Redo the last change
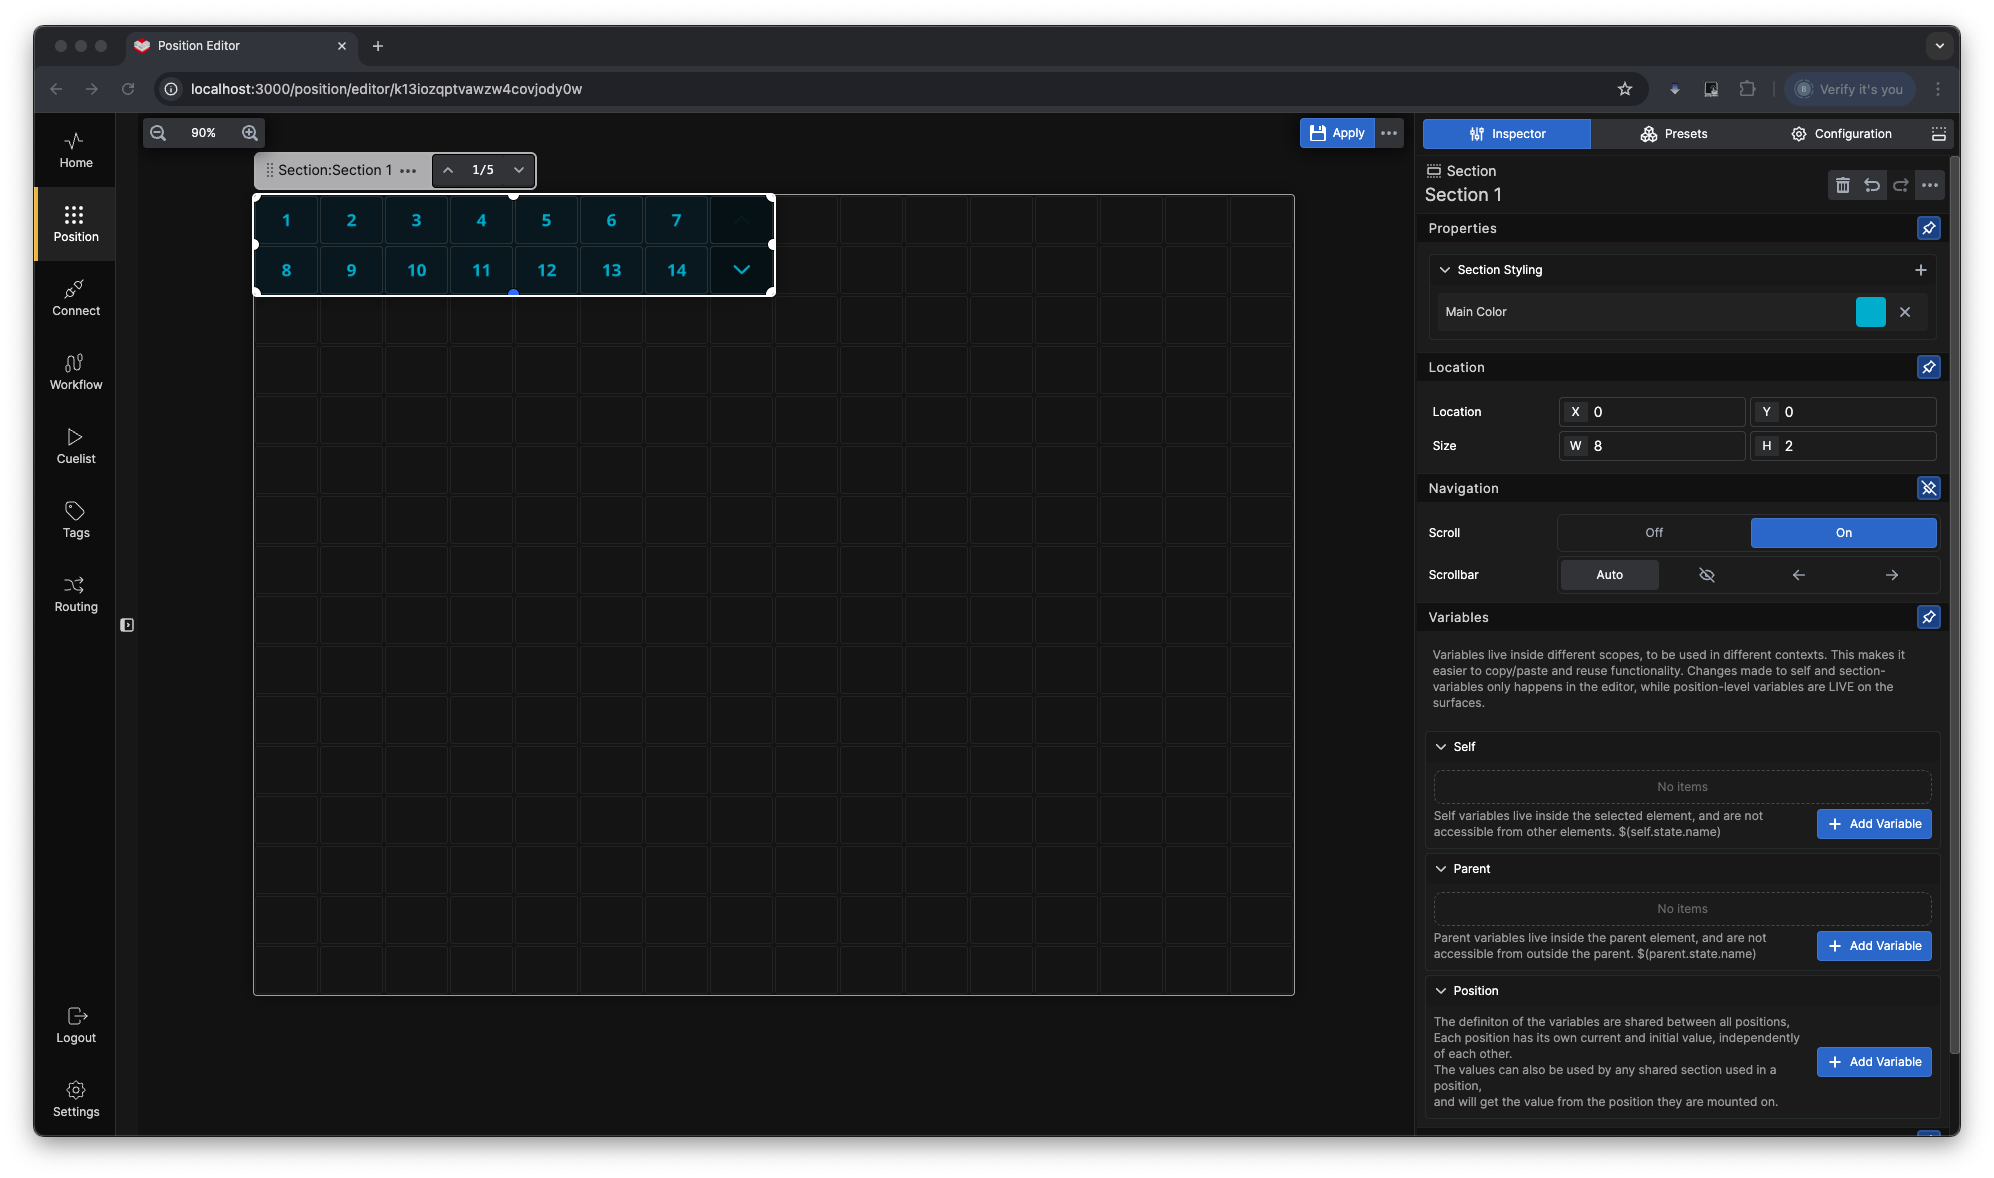Image resolution: width=1994 pixels, height=1178 pixels. point(1900,185)
